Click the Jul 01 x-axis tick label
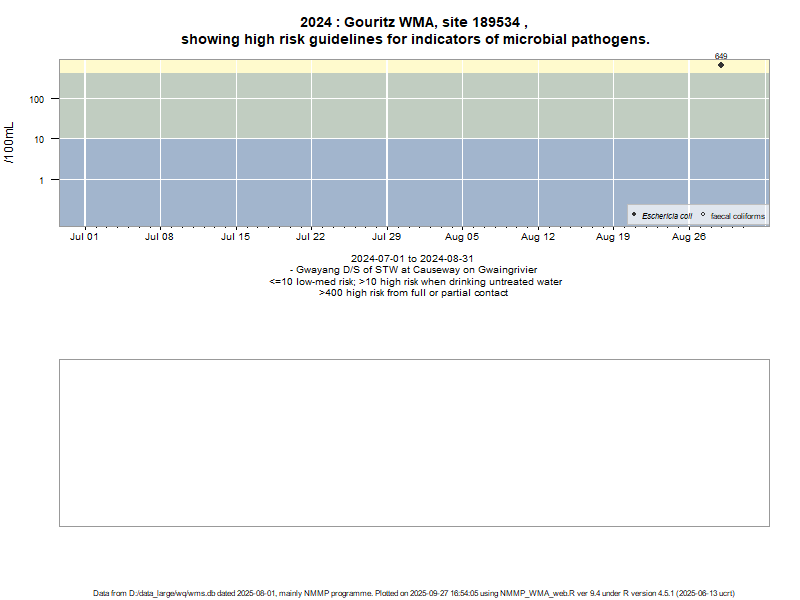This screenshot has width=800, height=600. [84, 238]
